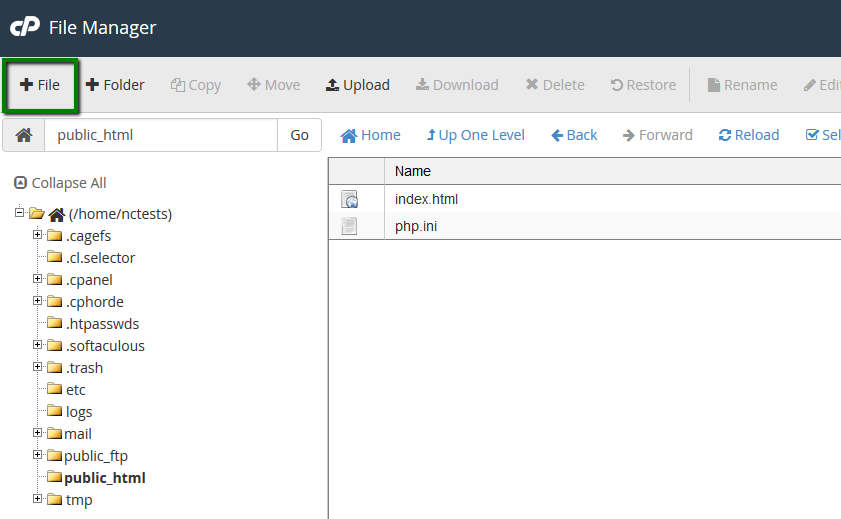Expand the public_ftp folder node
This screenshot has height=519, width=841.
(37, 455)
